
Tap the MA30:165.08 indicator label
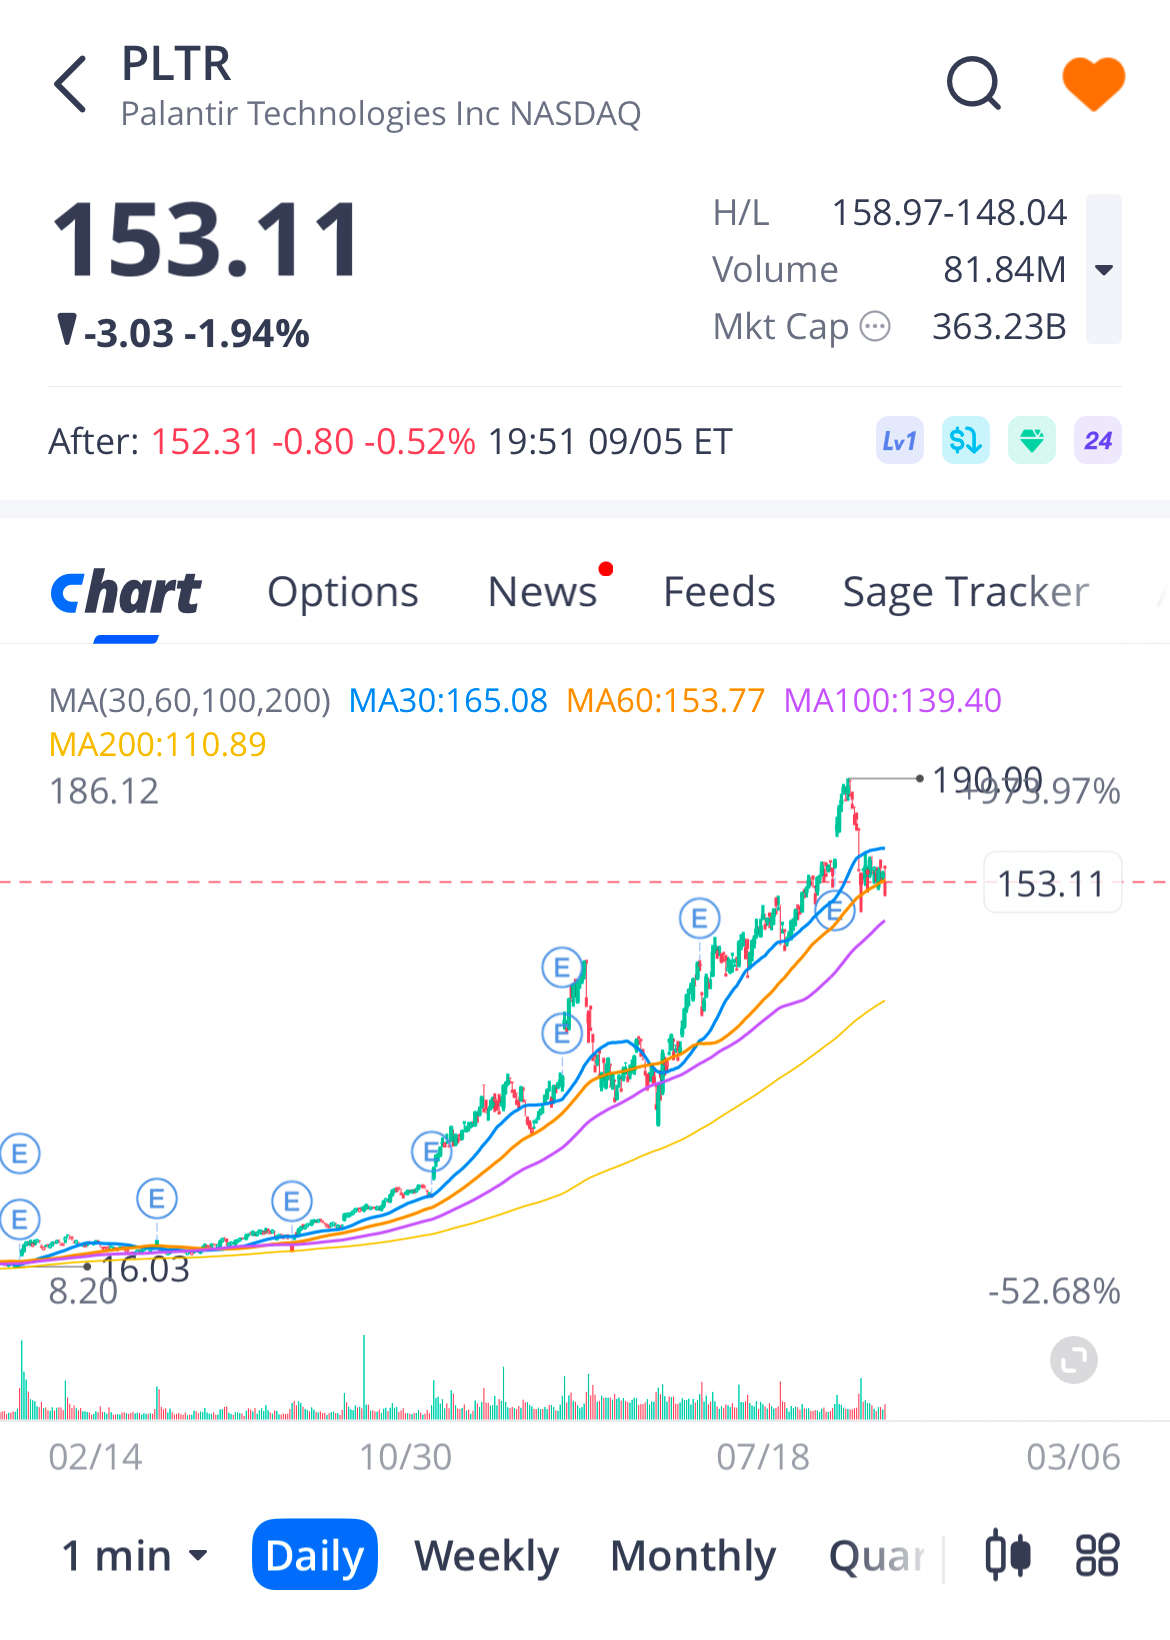point(448,700)
